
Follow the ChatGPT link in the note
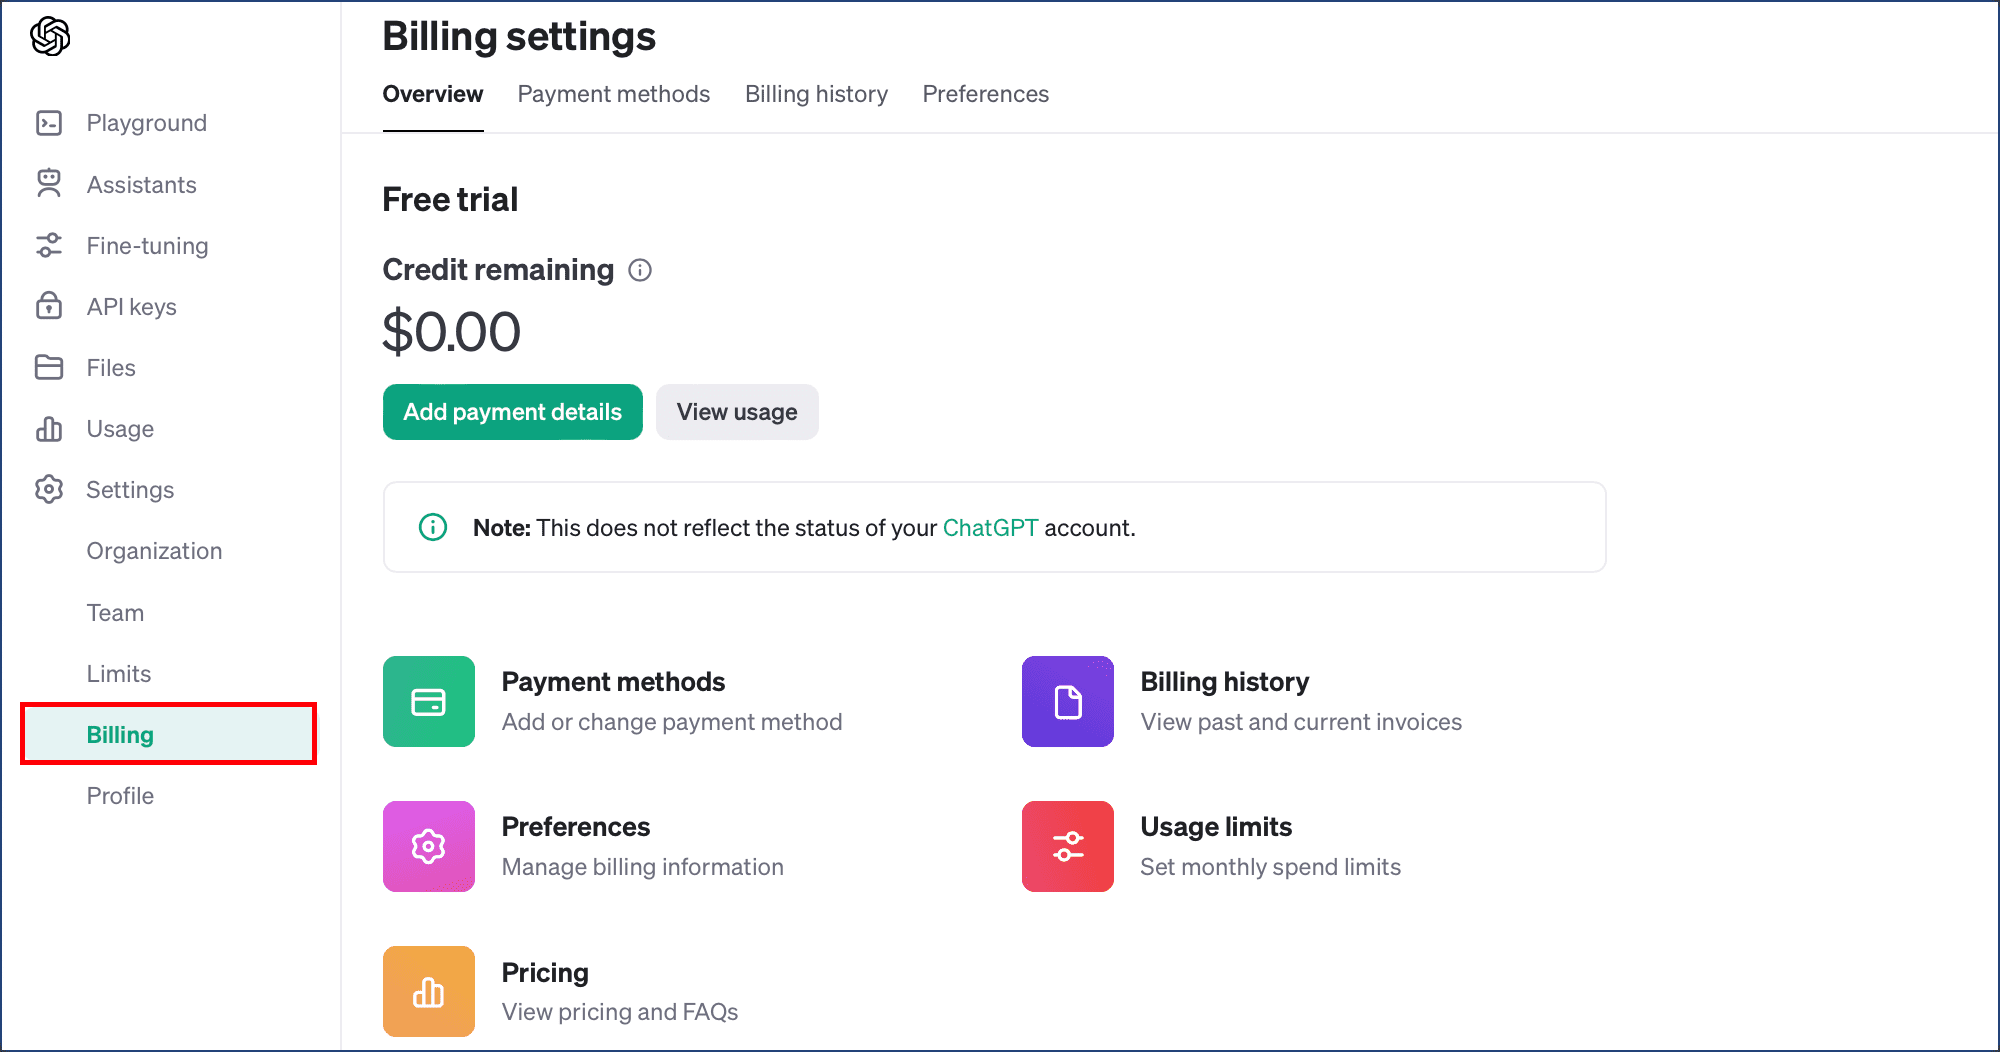coord(990,528)
